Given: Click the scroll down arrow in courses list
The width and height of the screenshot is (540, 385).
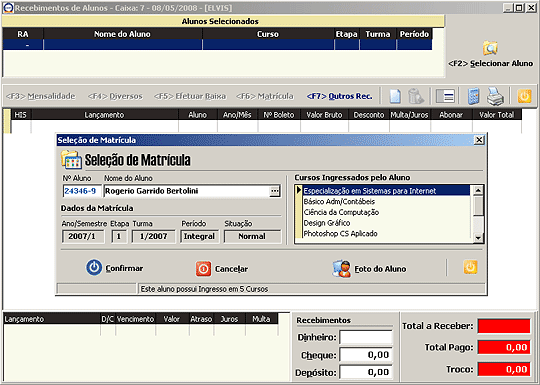Looking at the screenshot, I should [478, 238].
